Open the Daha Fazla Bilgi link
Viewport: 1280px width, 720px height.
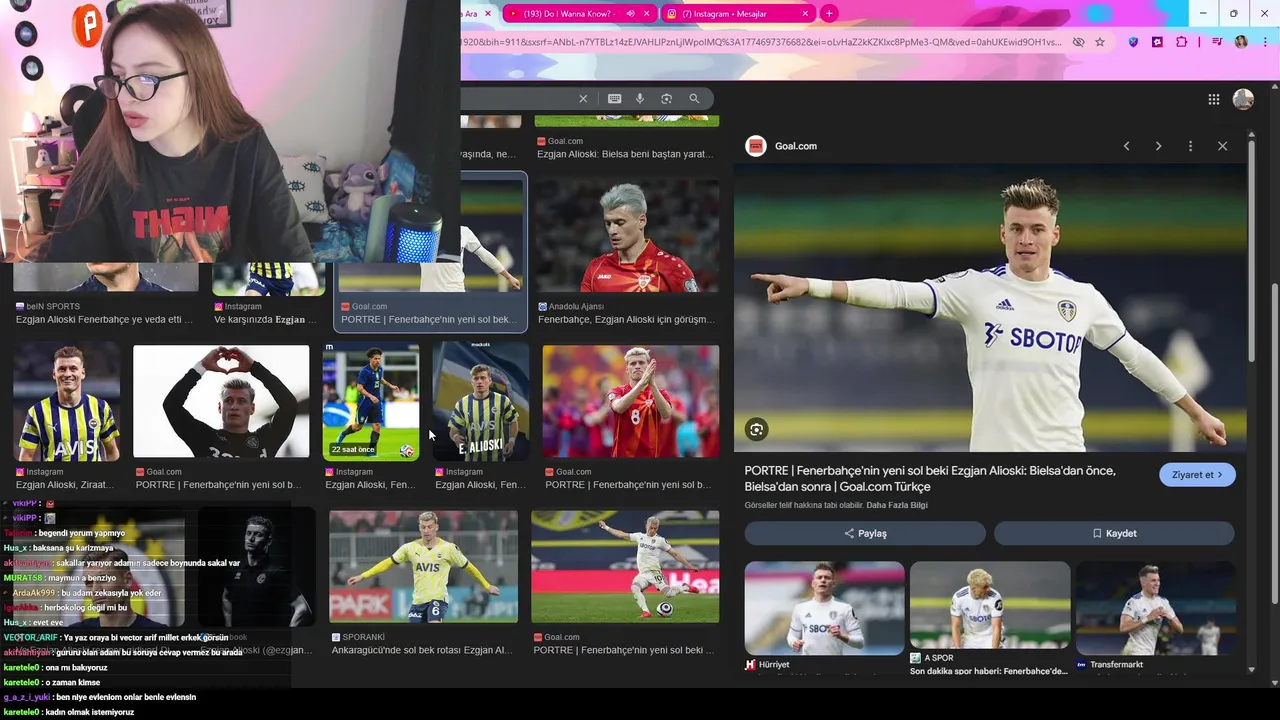click(897, 505)
